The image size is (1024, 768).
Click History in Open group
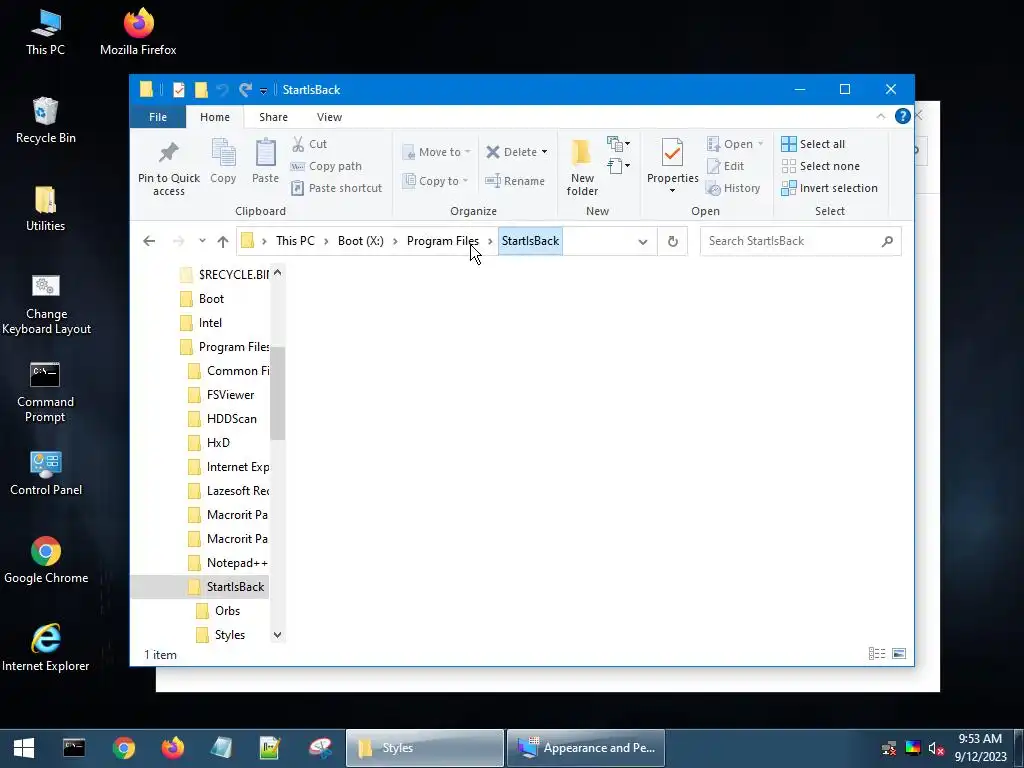pyautogui.click(x=733, y=188)
